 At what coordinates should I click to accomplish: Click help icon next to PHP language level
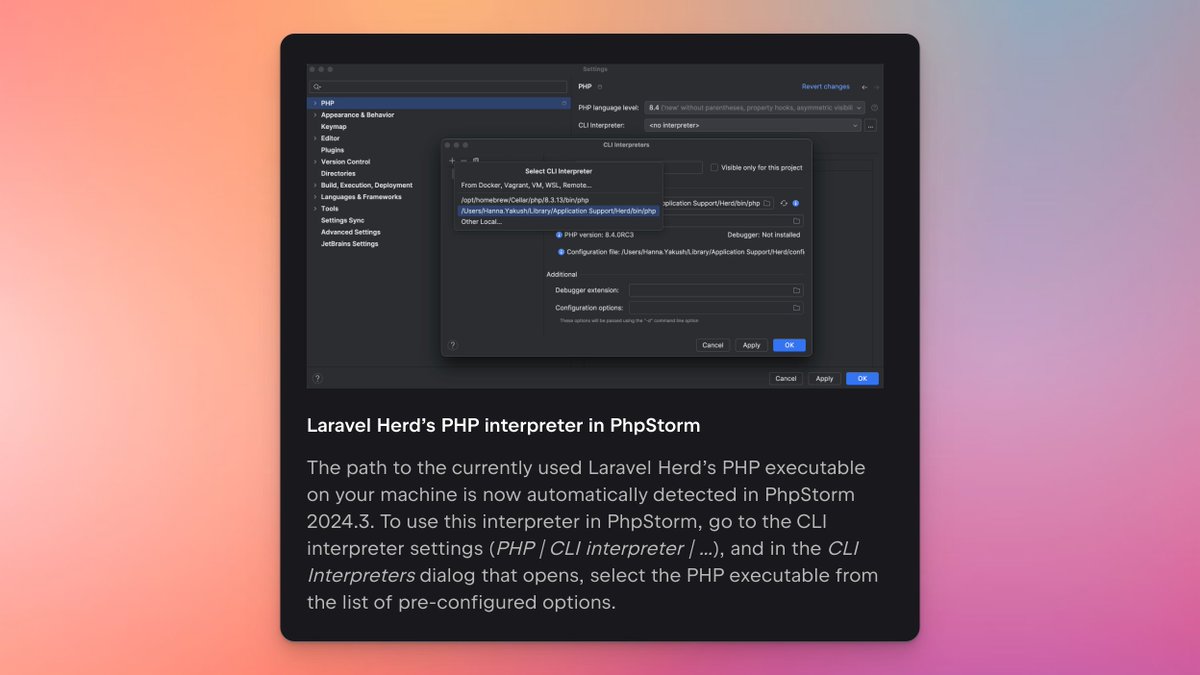(x=874, y=107)
